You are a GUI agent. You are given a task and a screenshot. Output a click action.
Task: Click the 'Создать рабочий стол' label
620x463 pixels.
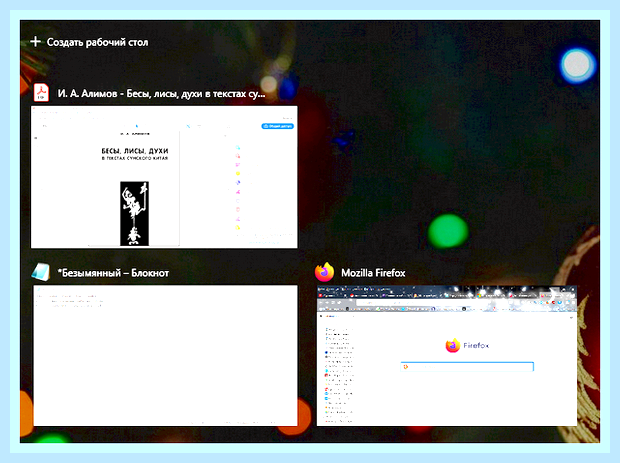pyautogui.click(x=97, y=42)
